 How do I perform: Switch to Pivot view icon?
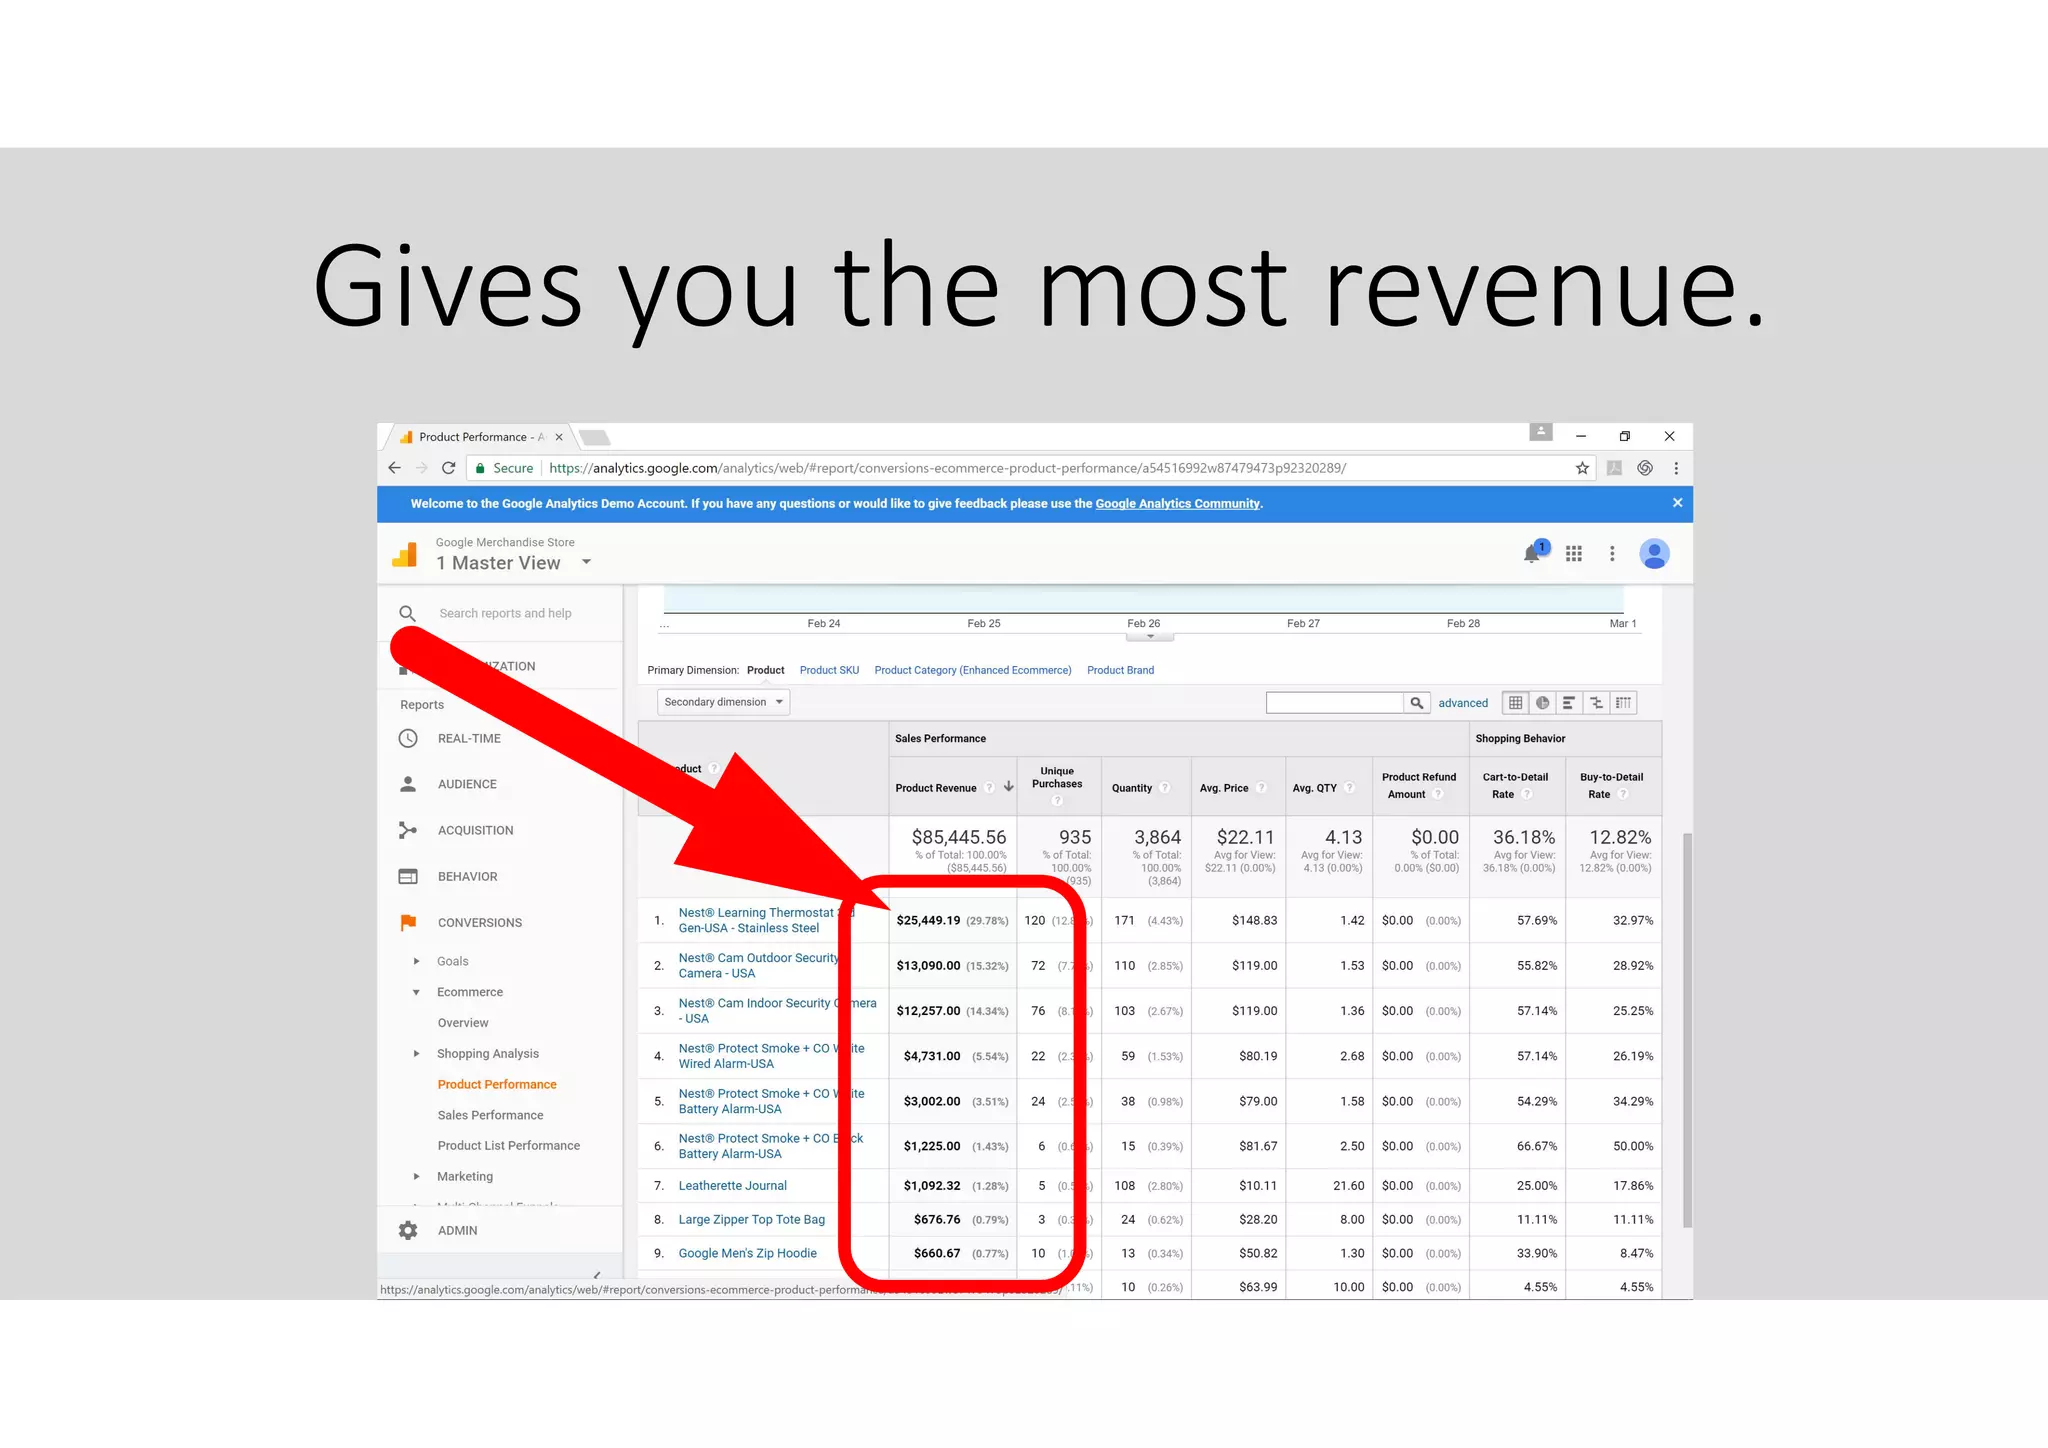(1624, 703)
